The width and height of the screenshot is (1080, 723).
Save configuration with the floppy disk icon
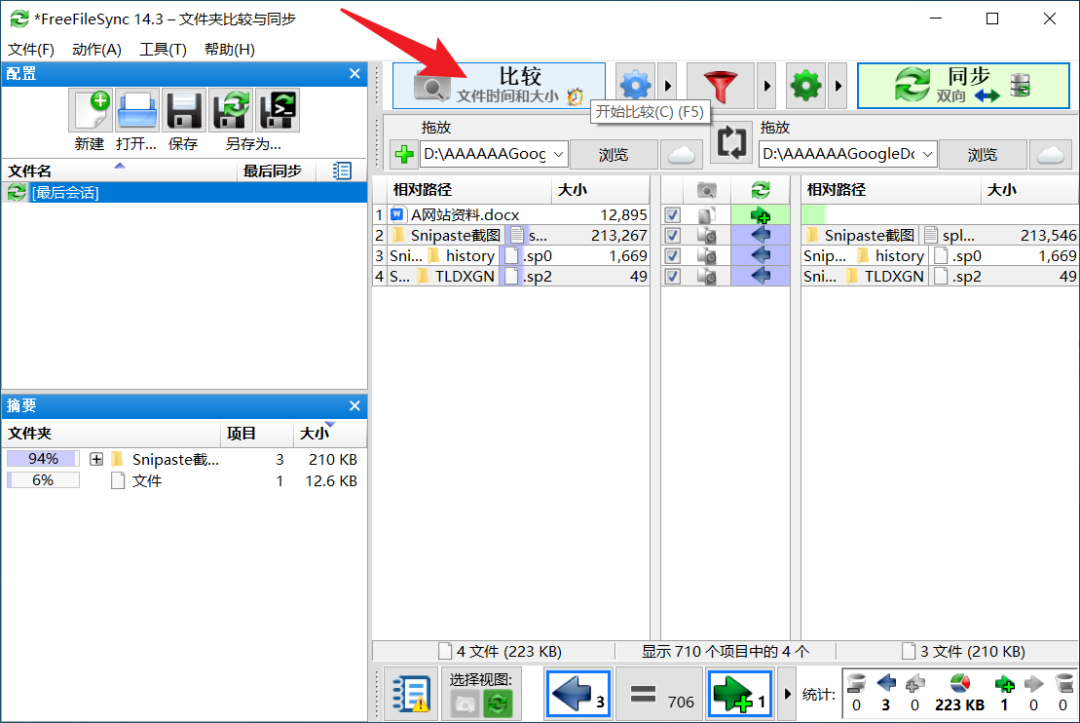click(x=184, y=110)
